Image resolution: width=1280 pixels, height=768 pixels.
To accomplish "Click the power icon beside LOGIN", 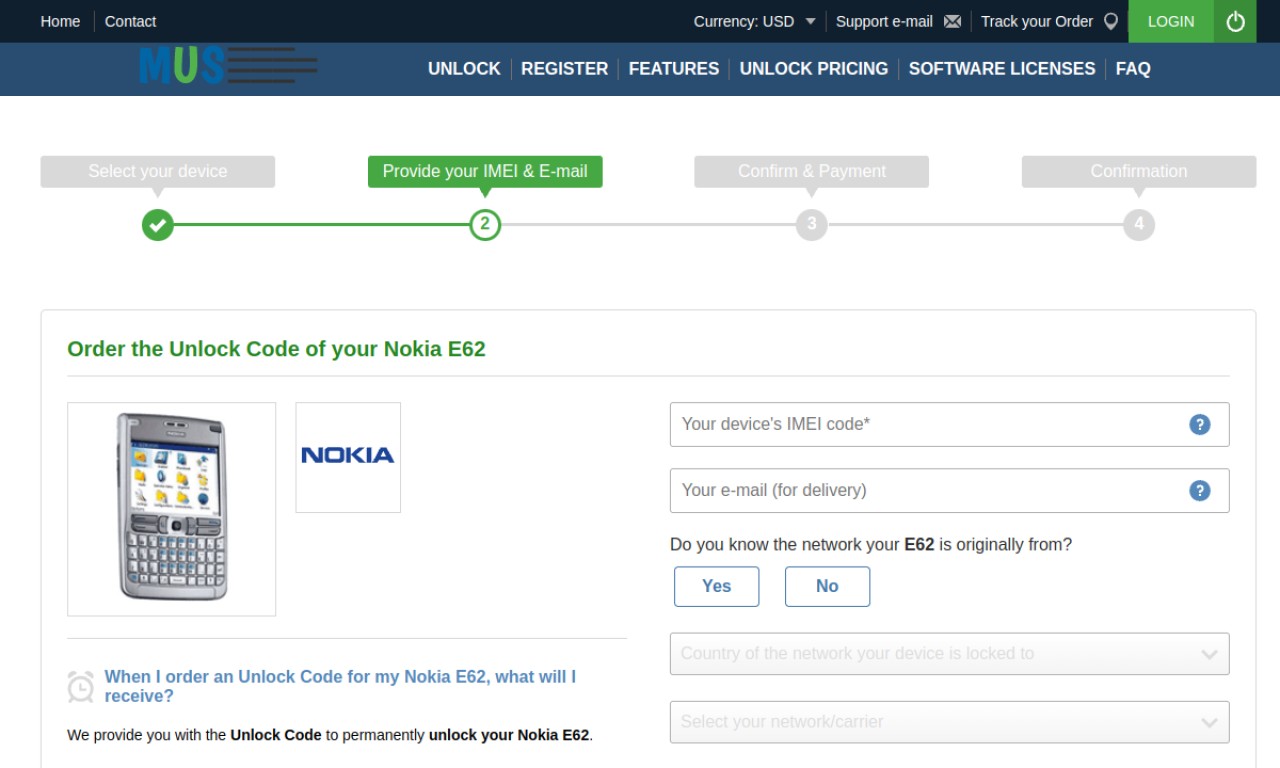I will [x=1235, y=21].
